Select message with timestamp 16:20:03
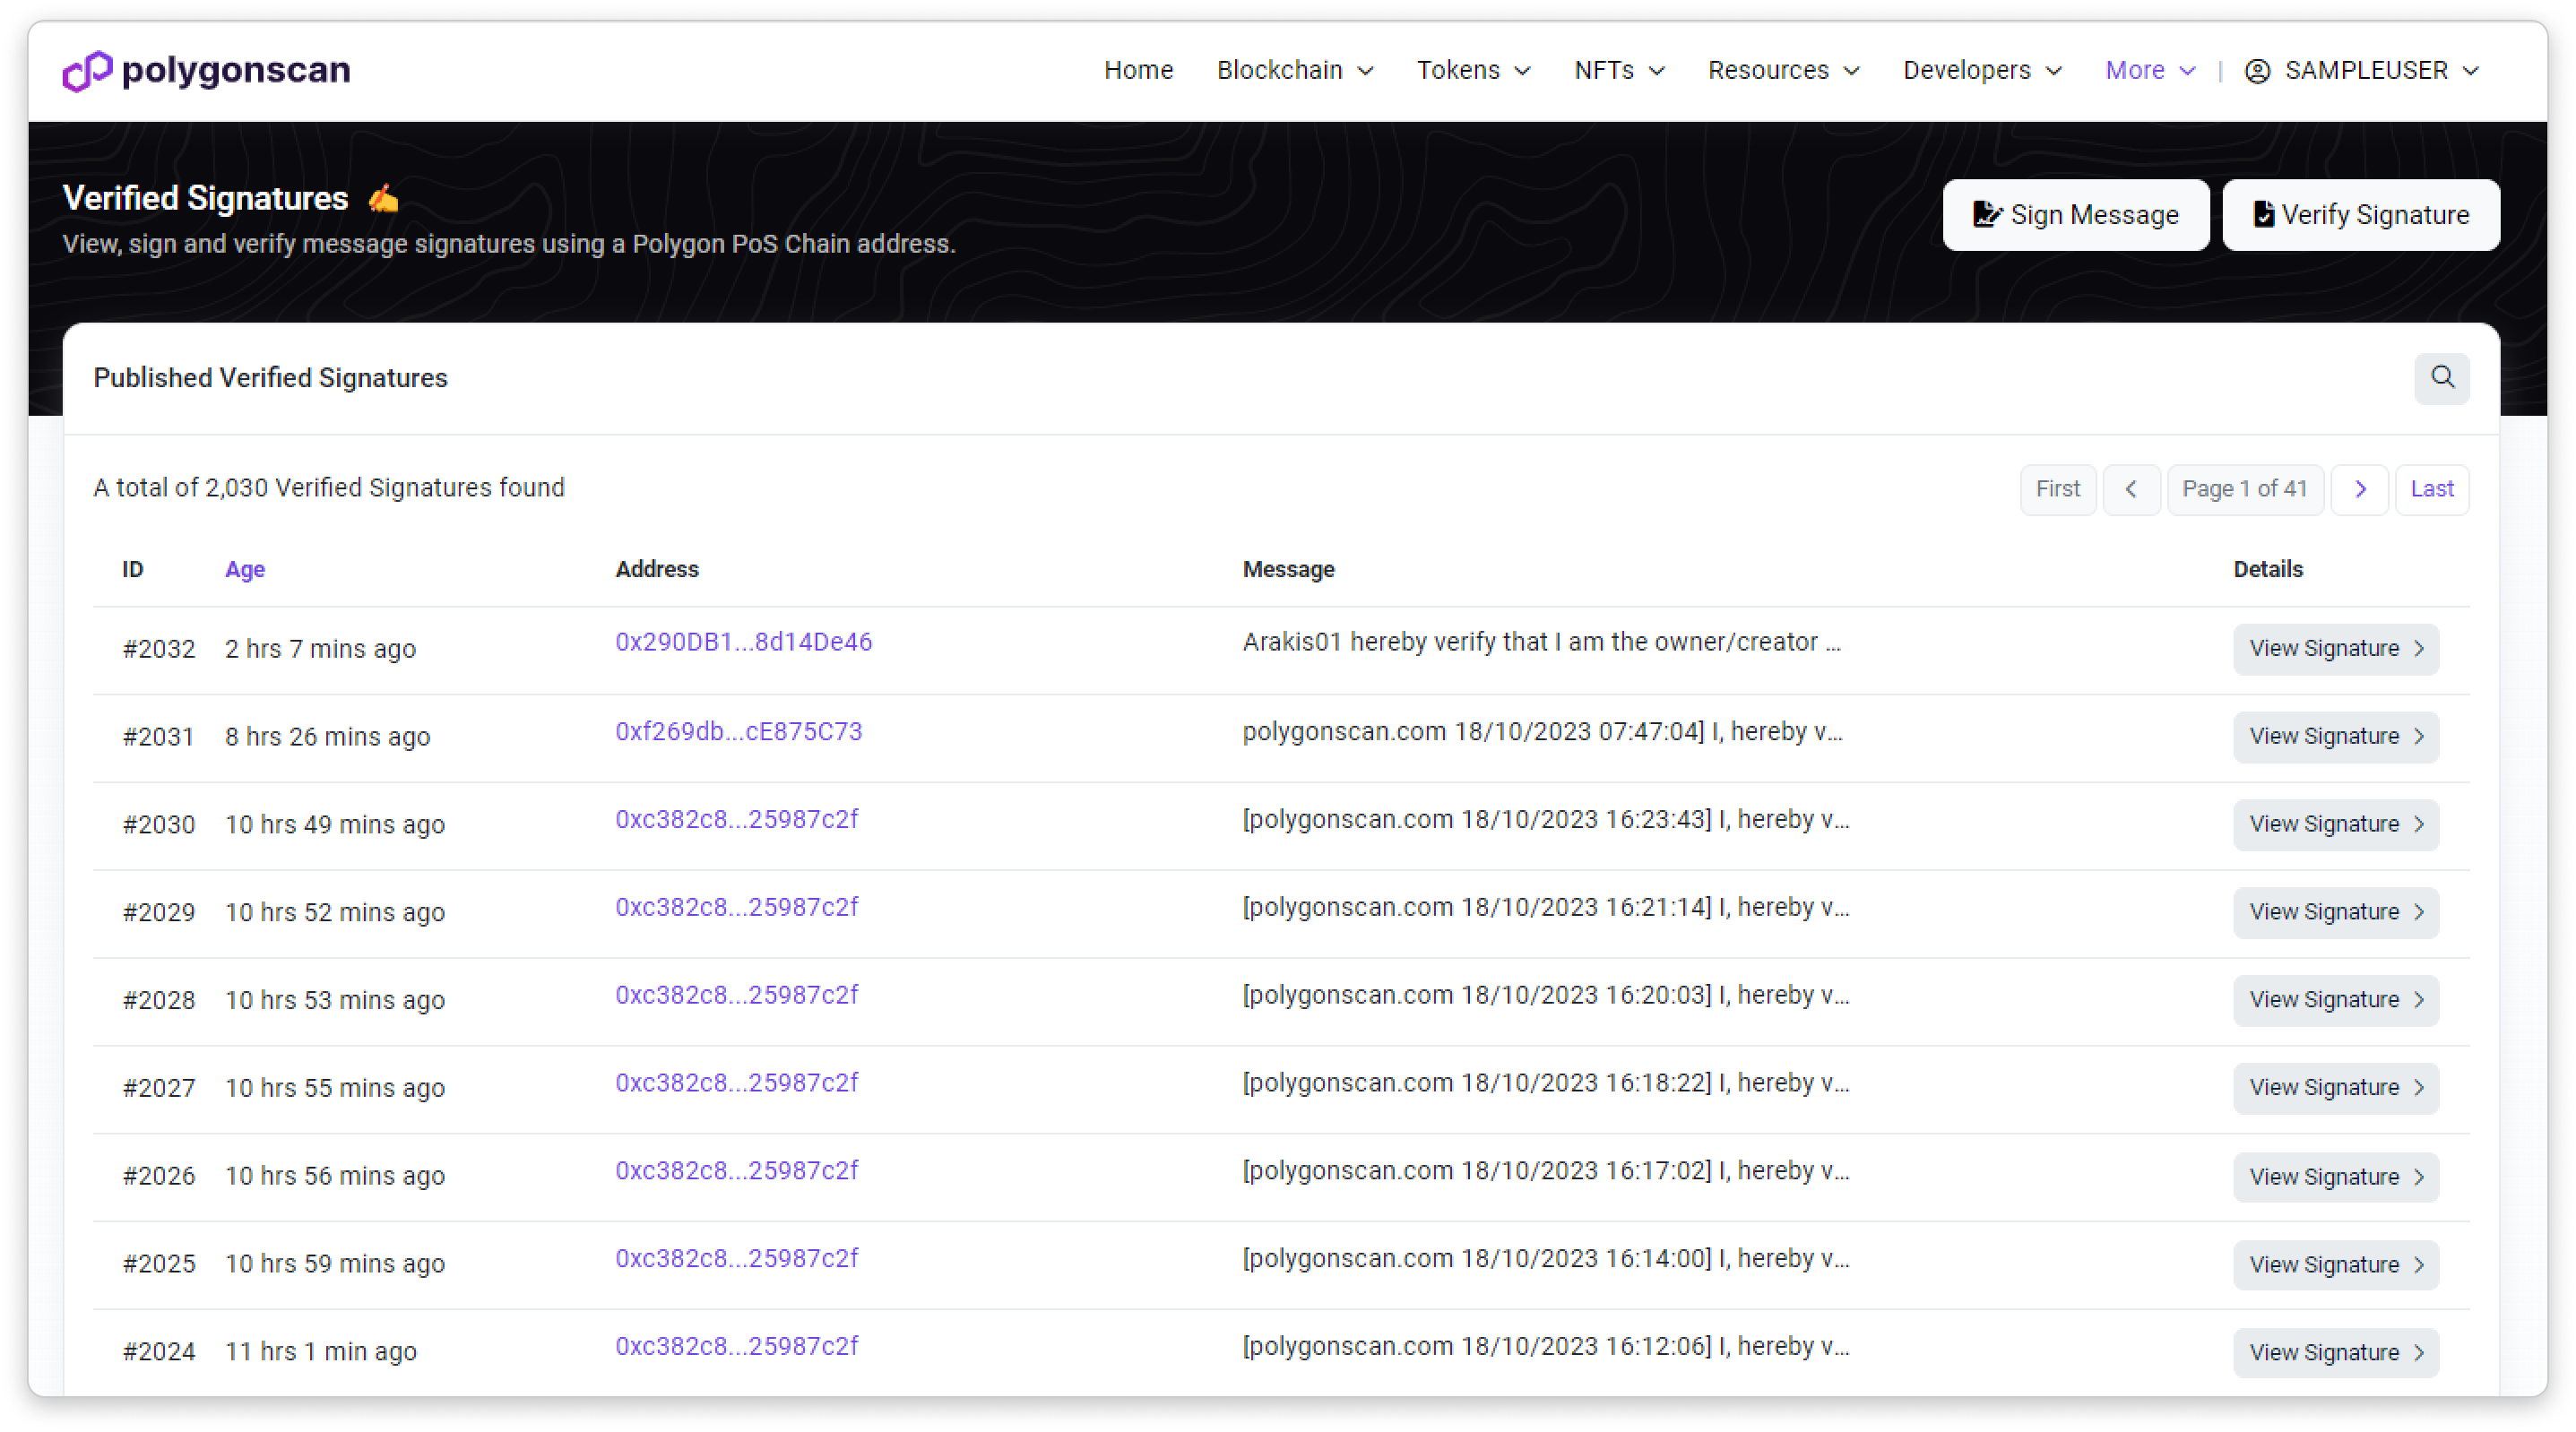2576x1432 pixels. 1546,995
